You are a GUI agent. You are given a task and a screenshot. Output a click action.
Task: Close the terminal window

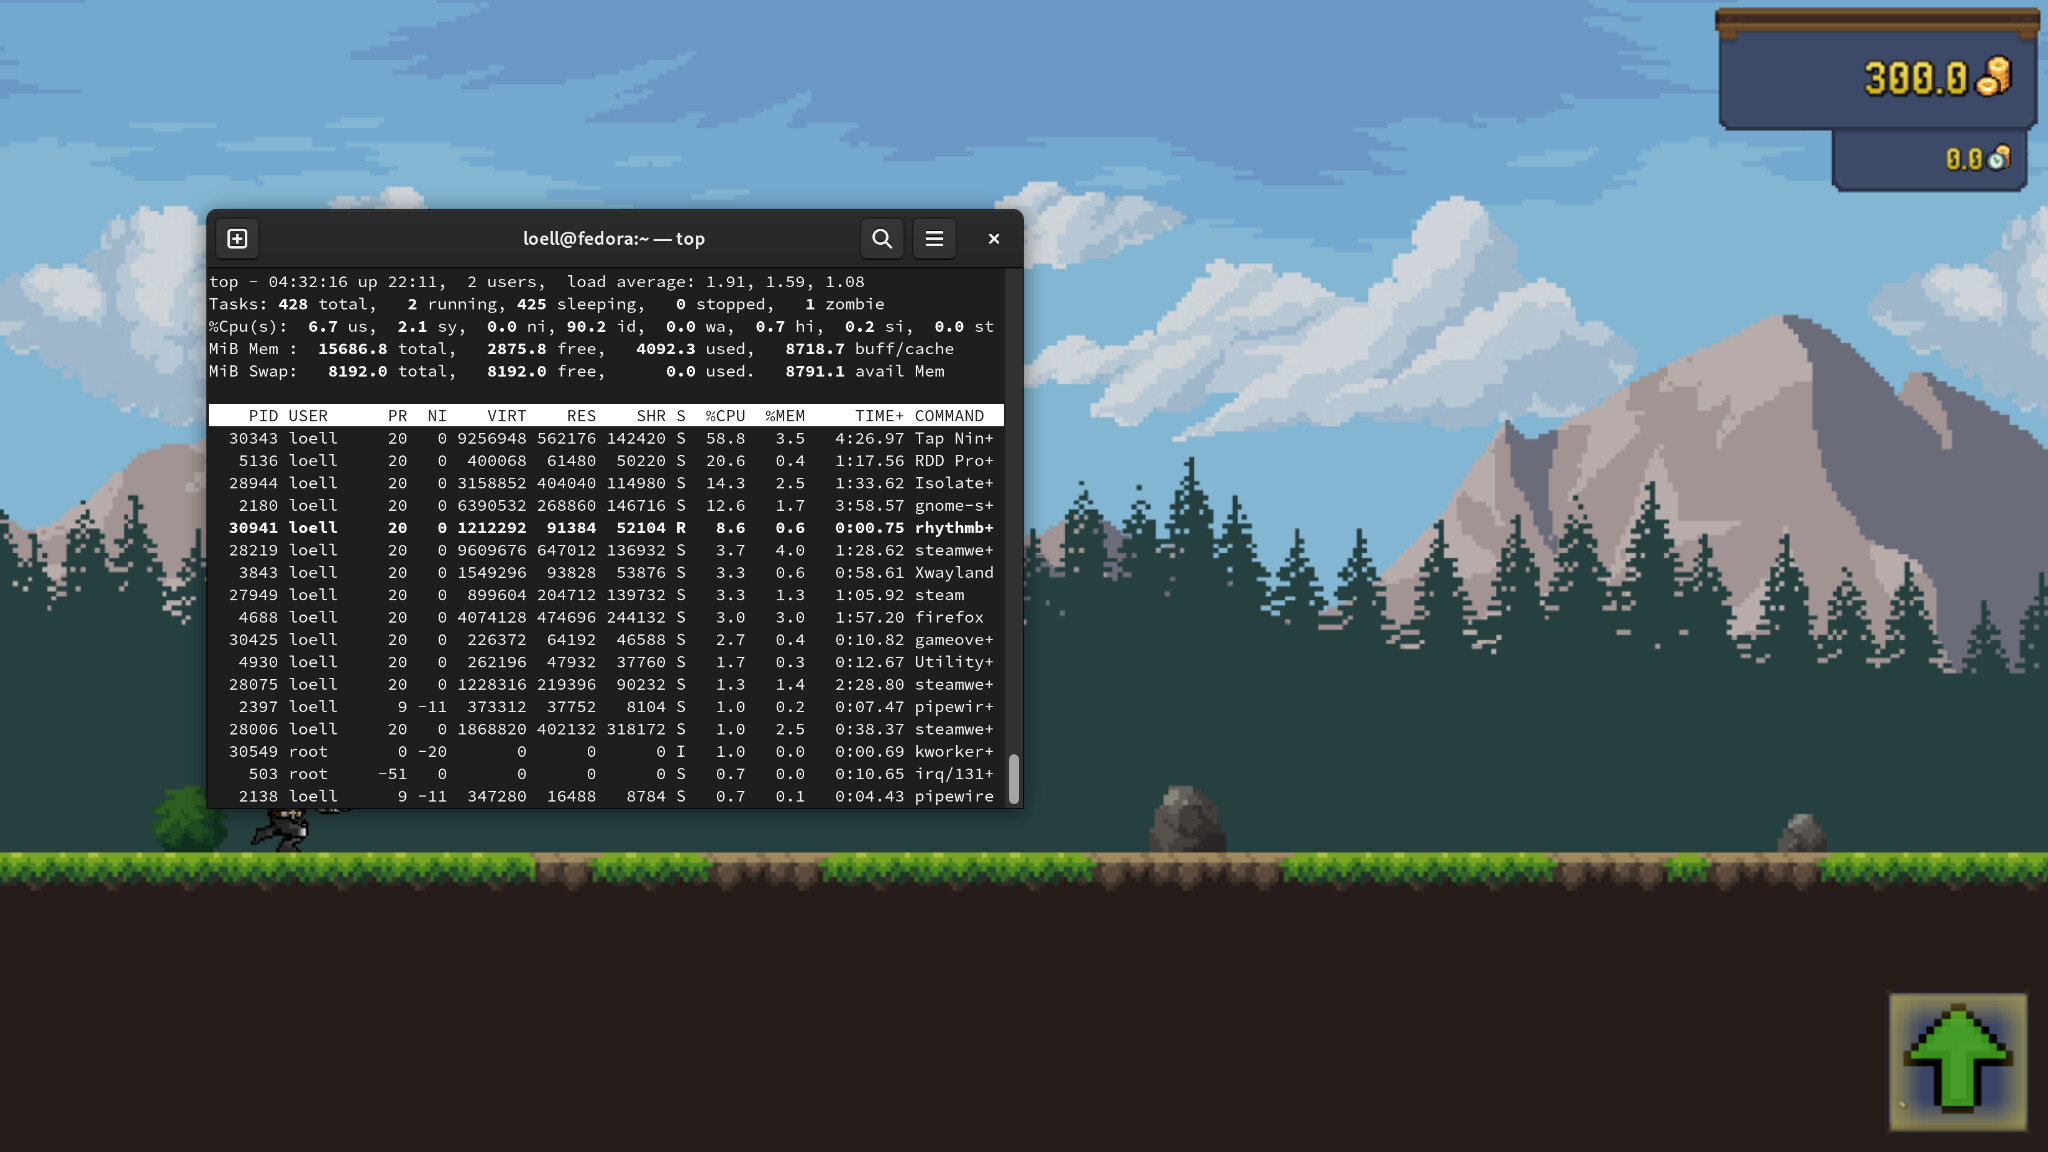click(993, 239)
